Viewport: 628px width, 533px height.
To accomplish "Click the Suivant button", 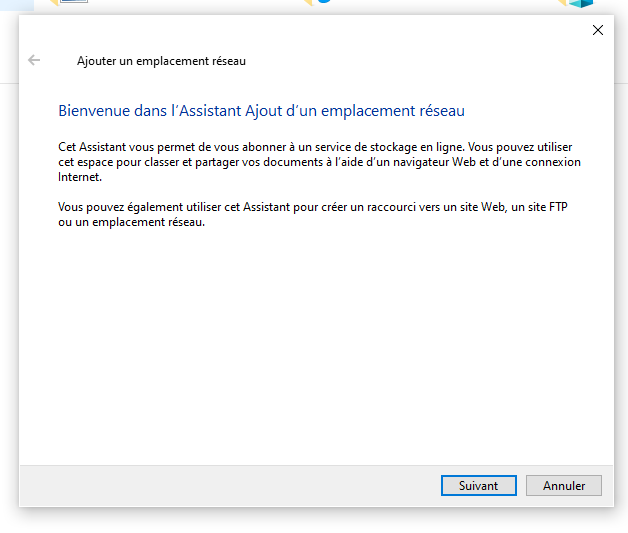I will coord(478,485).
